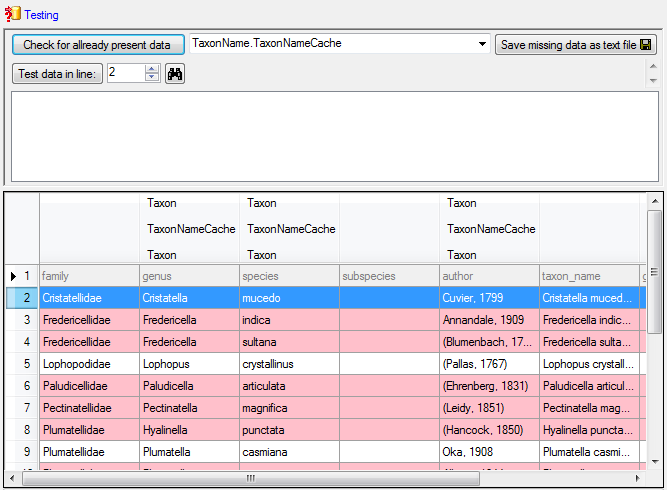Click the Testing icon in the header
The height and width of the screenshot is (490, 667).
tap(13, 15)
